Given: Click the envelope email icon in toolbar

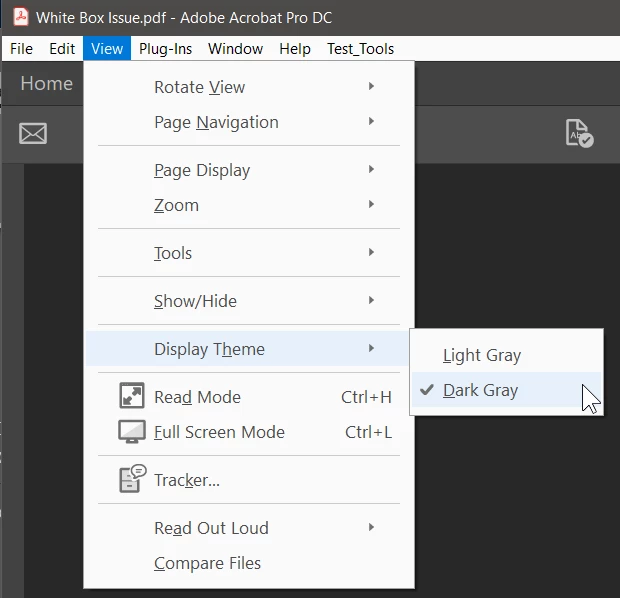Looking at the screenshot, I should pyautogui.click(x=33, y=133).
